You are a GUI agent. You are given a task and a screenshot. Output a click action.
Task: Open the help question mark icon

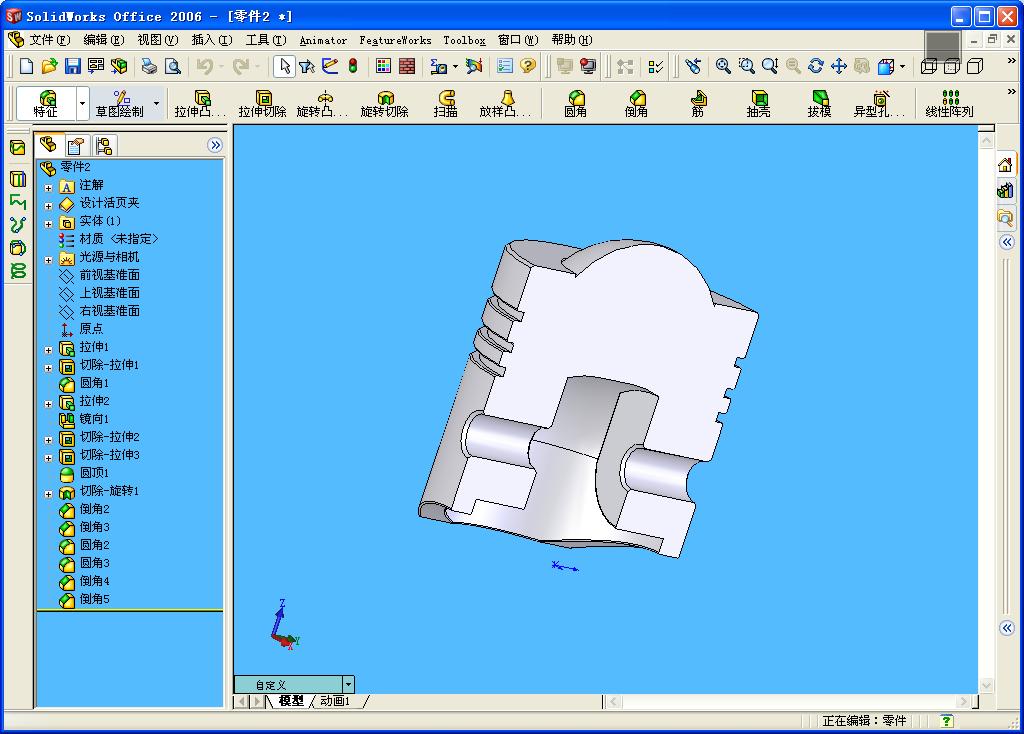pos(528,66)
